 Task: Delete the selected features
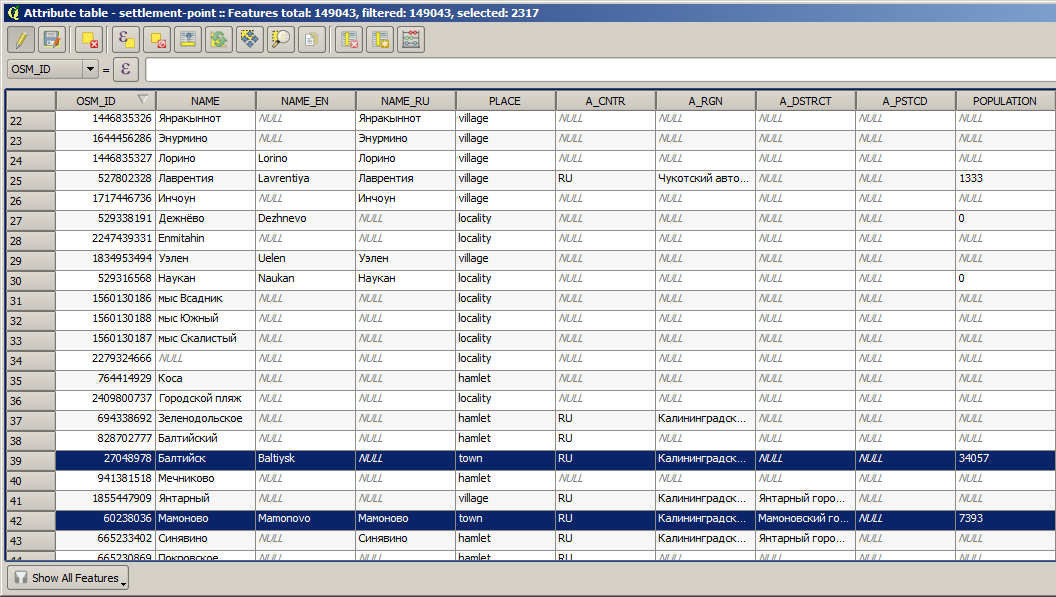point(90,39)
